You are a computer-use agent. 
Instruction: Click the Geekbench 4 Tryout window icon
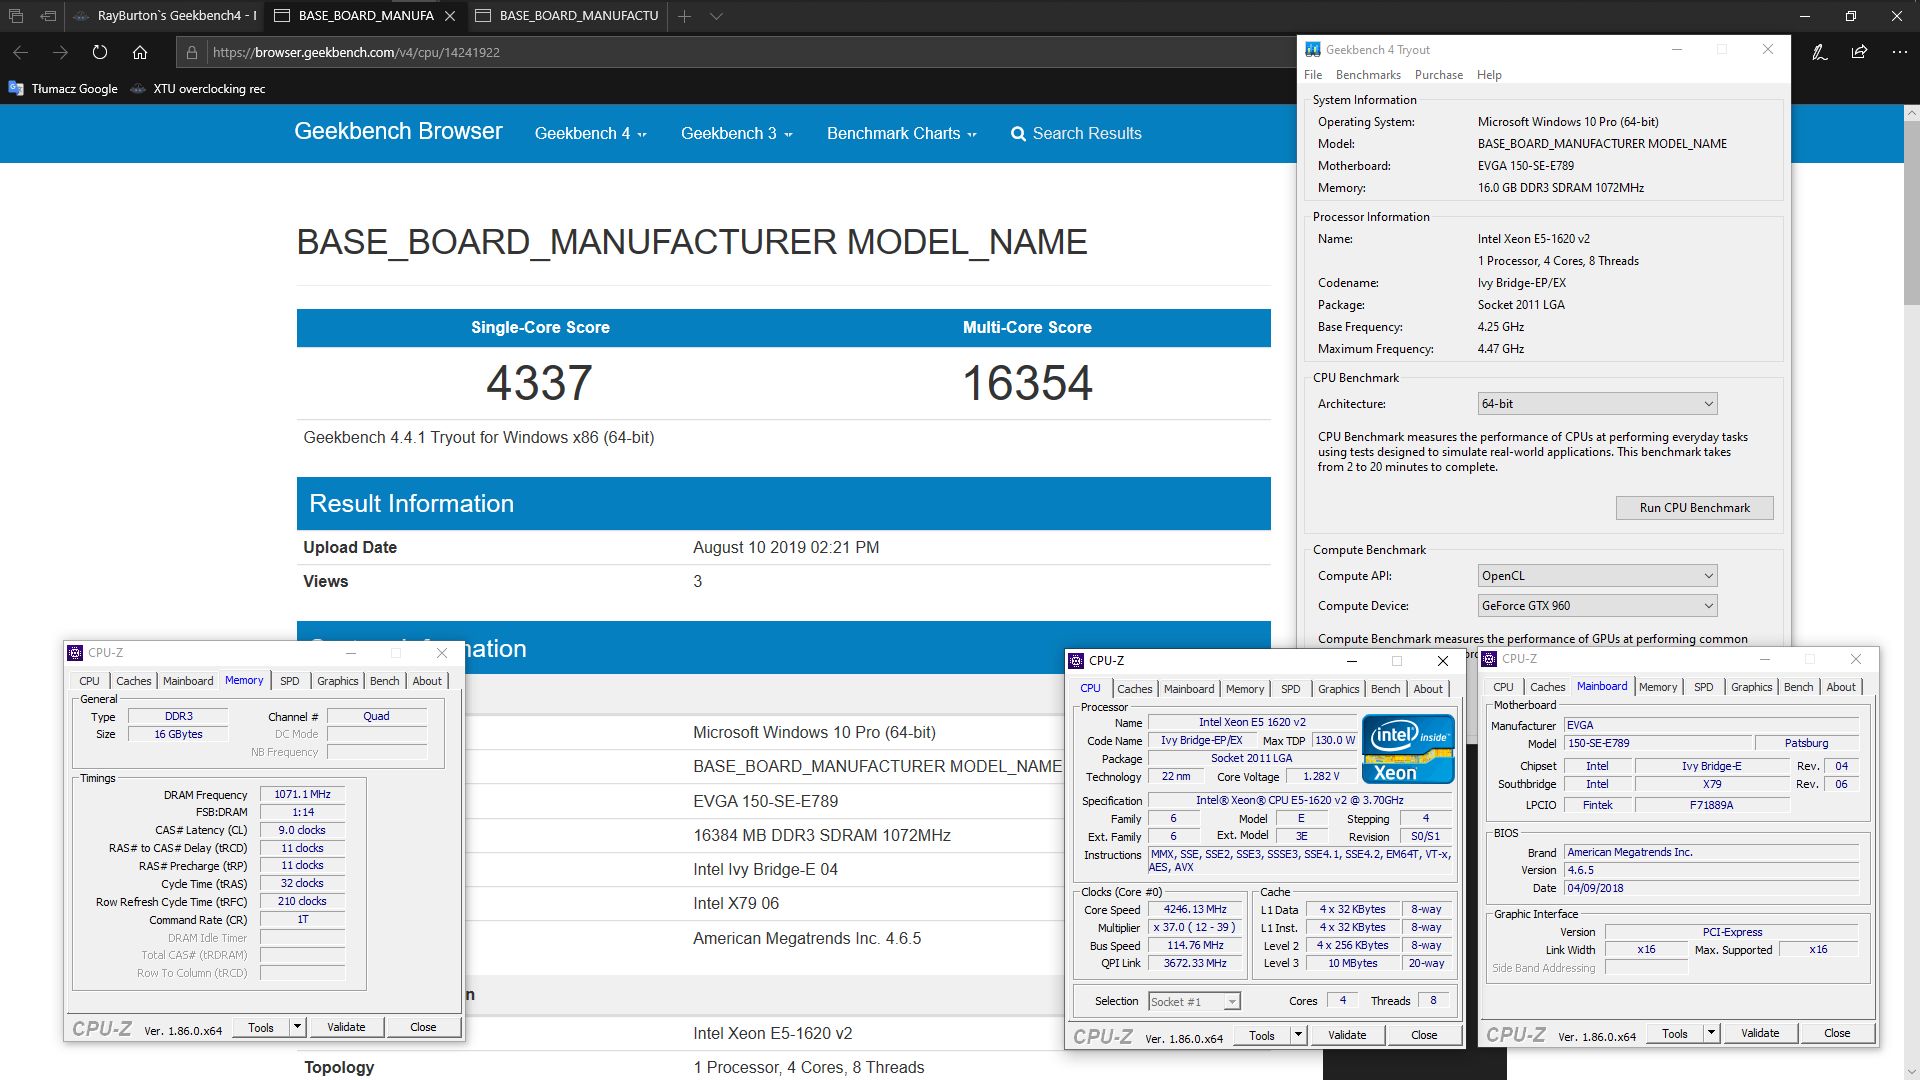[1312, 49]
